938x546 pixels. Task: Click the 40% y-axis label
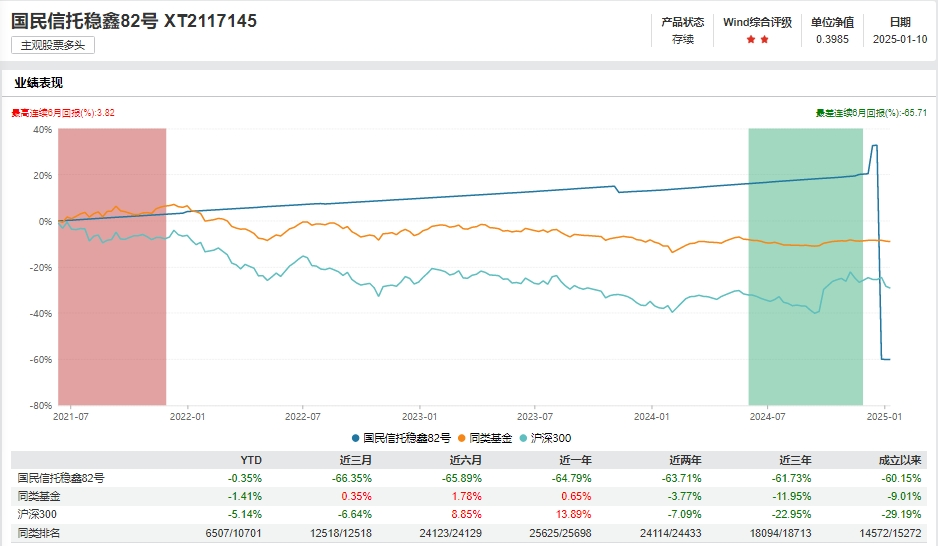click(x=42, y=129)
